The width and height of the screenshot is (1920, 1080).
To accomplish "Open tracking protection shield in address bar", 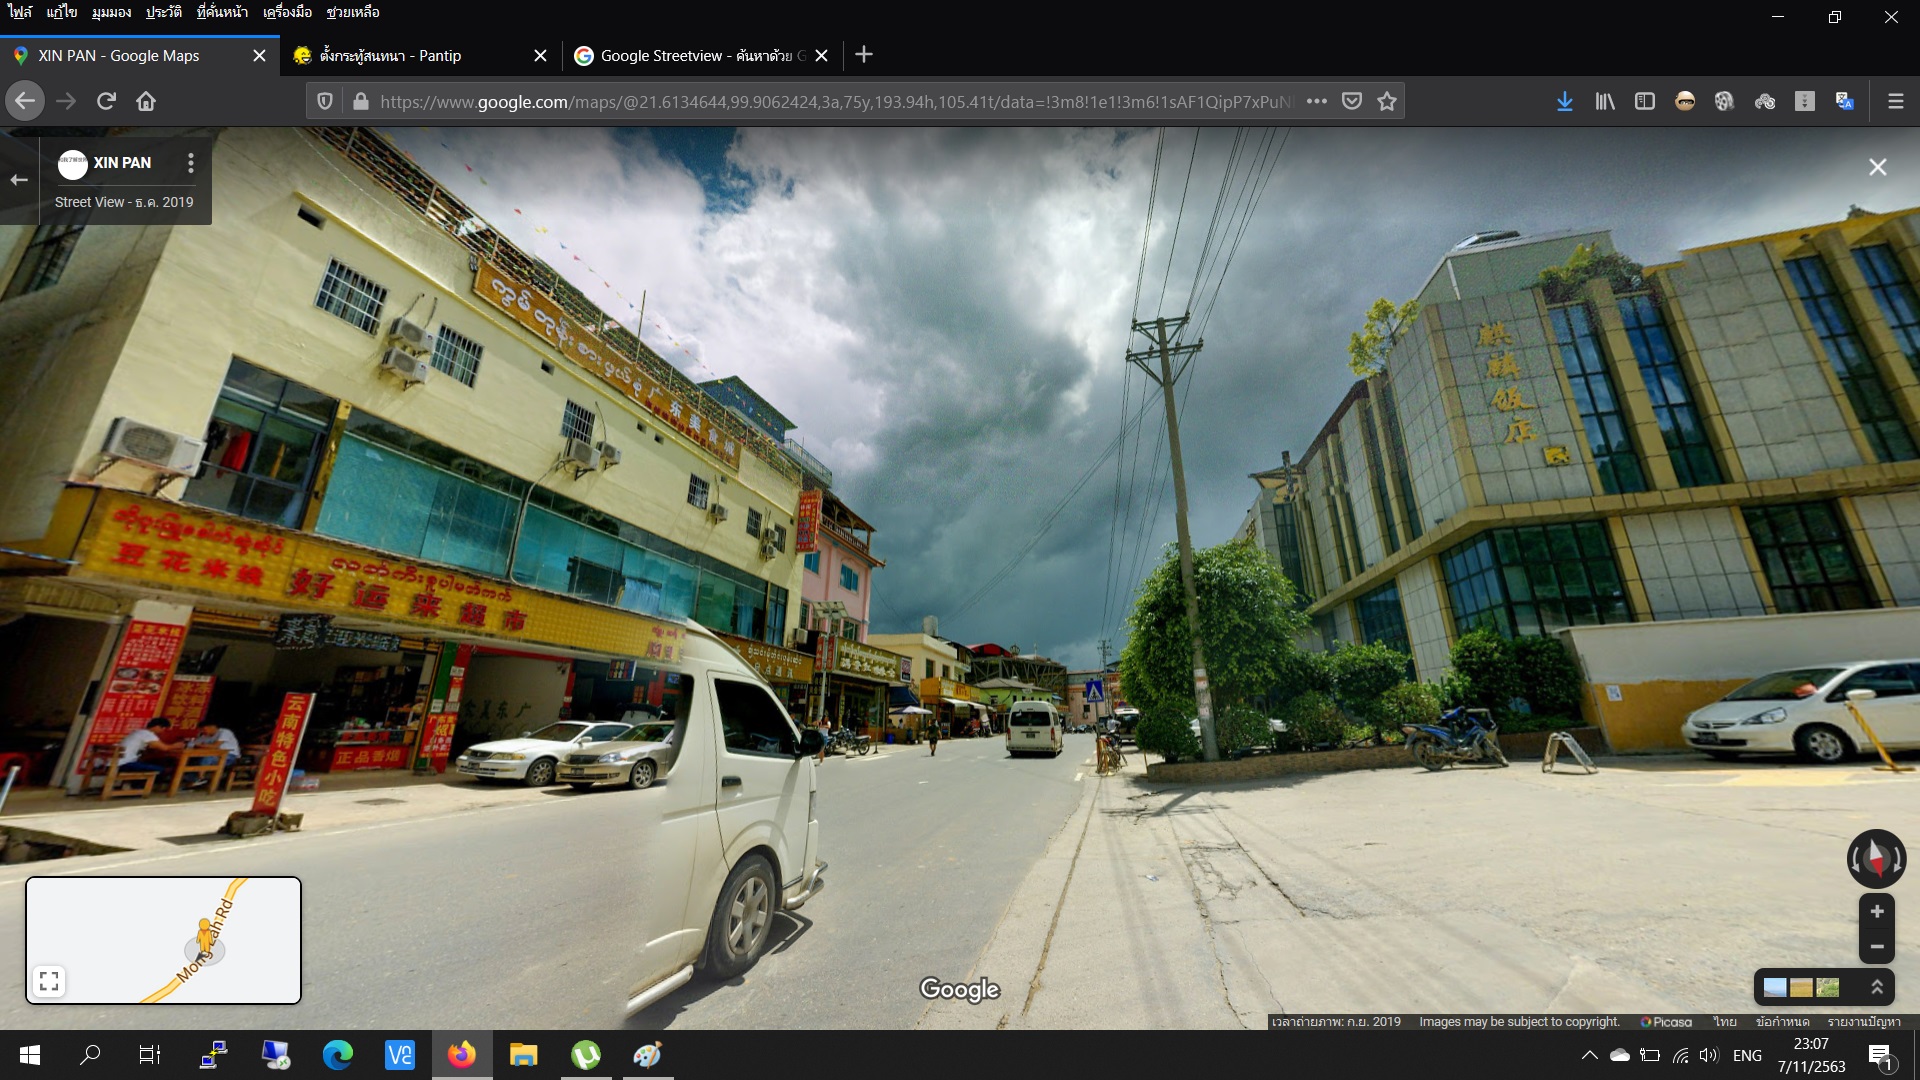I will (x=325, y=101).
